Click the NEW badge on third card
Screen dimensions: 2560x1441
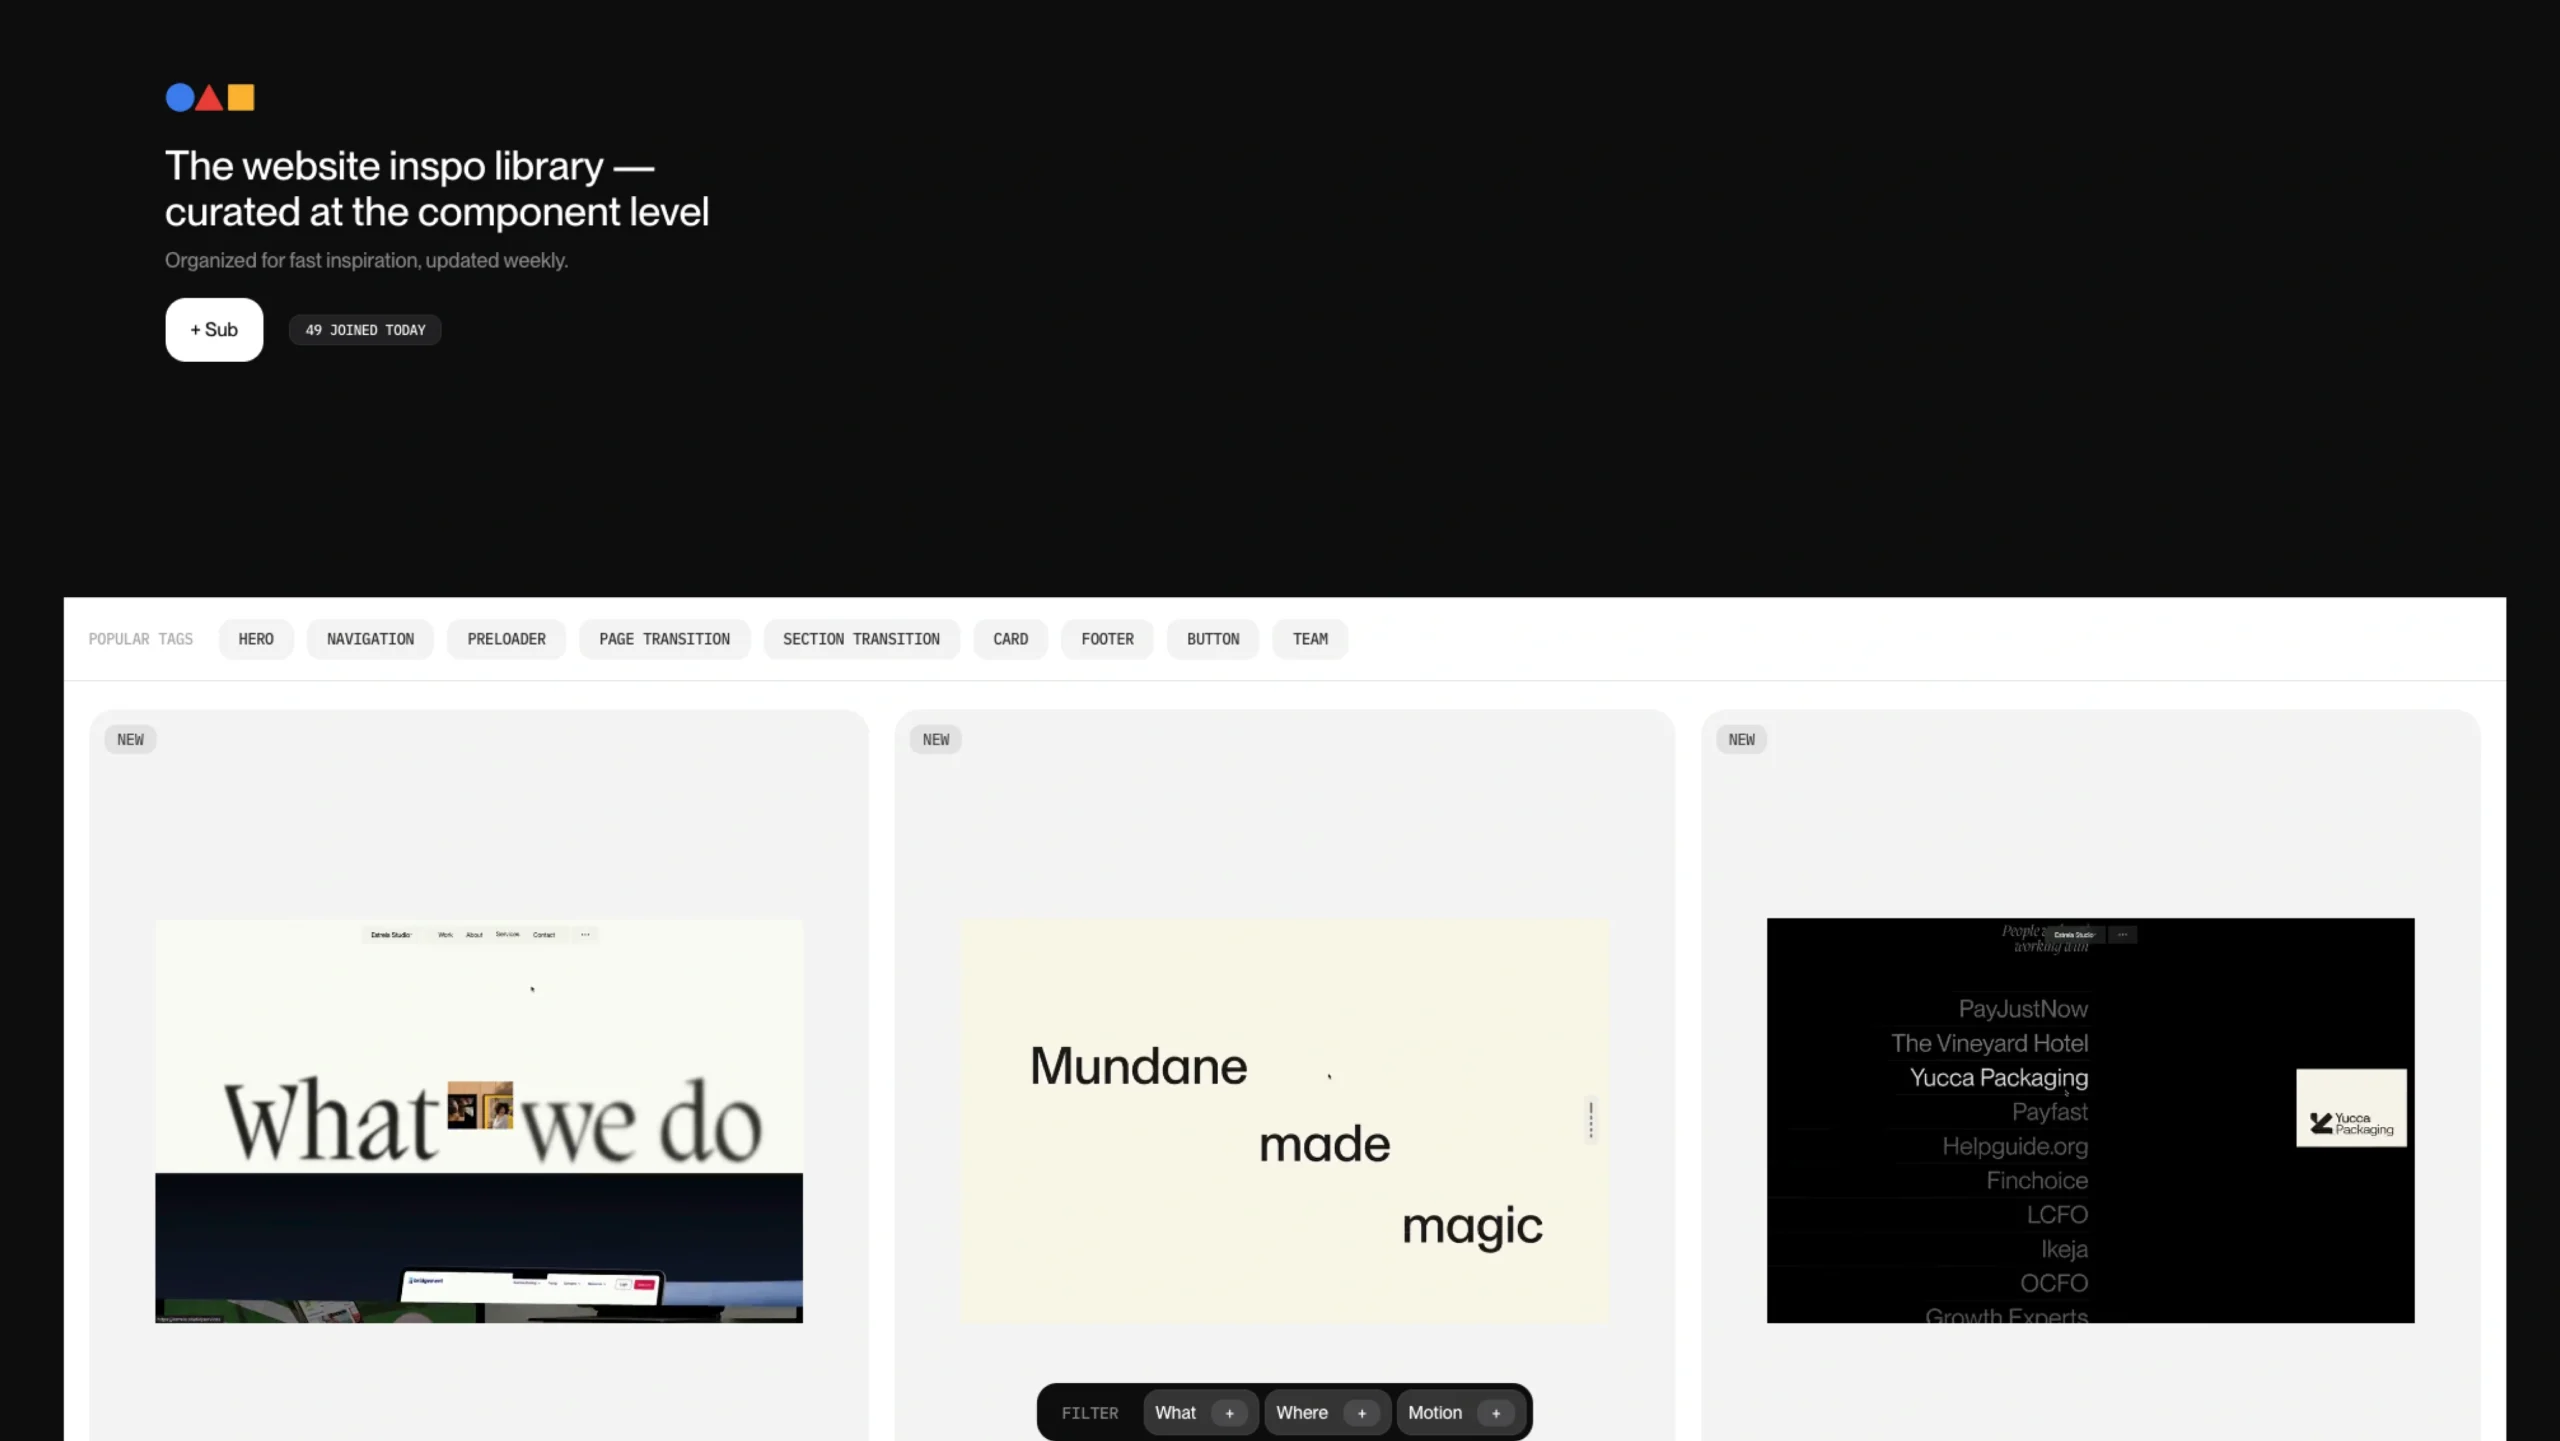pos(1741,740)
